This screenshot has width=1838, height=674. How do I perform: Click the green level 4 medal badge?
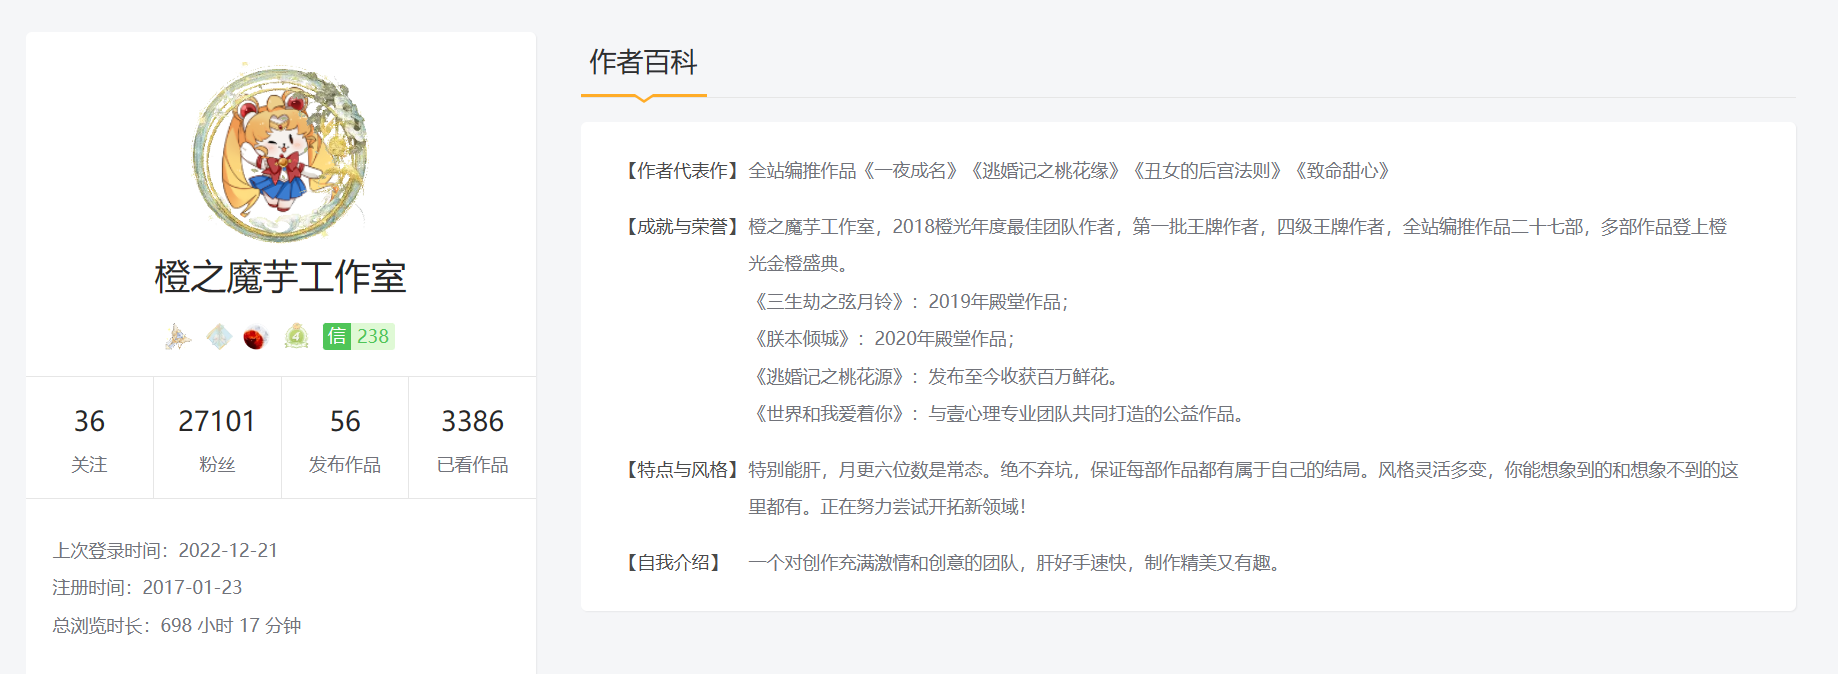click(296, 337)
